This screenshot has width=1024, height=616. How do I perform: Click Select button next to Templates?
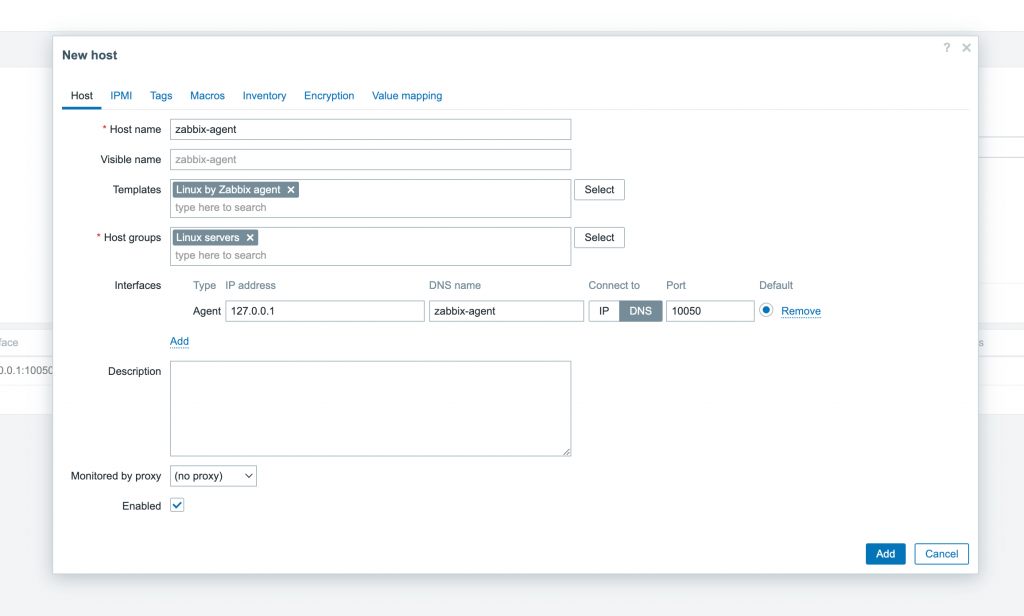[x=599, y=189]
